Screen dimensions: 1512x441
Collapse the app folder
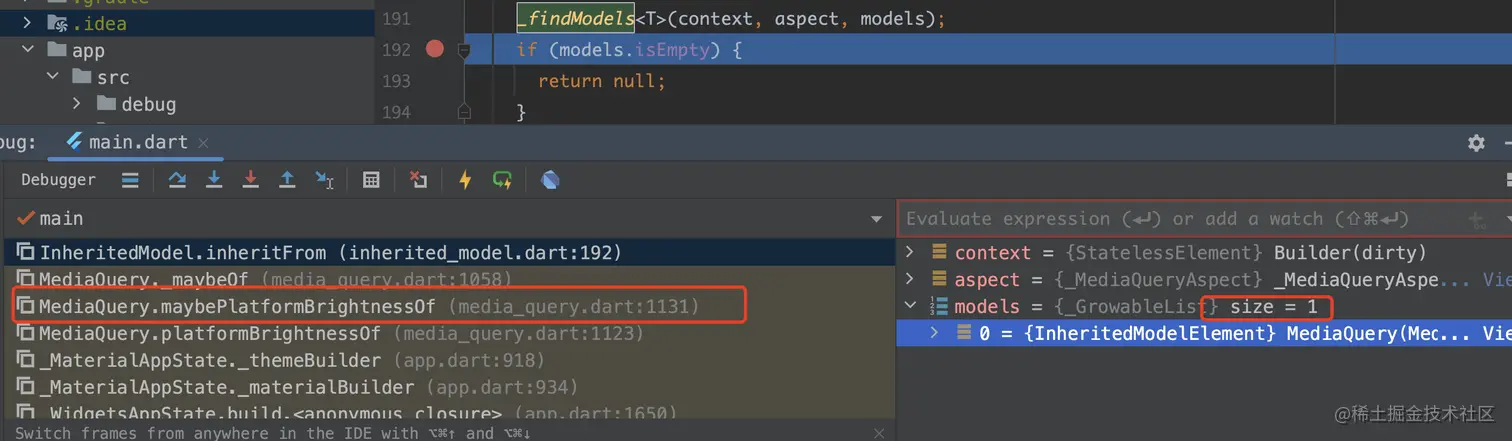coord(27,50)
